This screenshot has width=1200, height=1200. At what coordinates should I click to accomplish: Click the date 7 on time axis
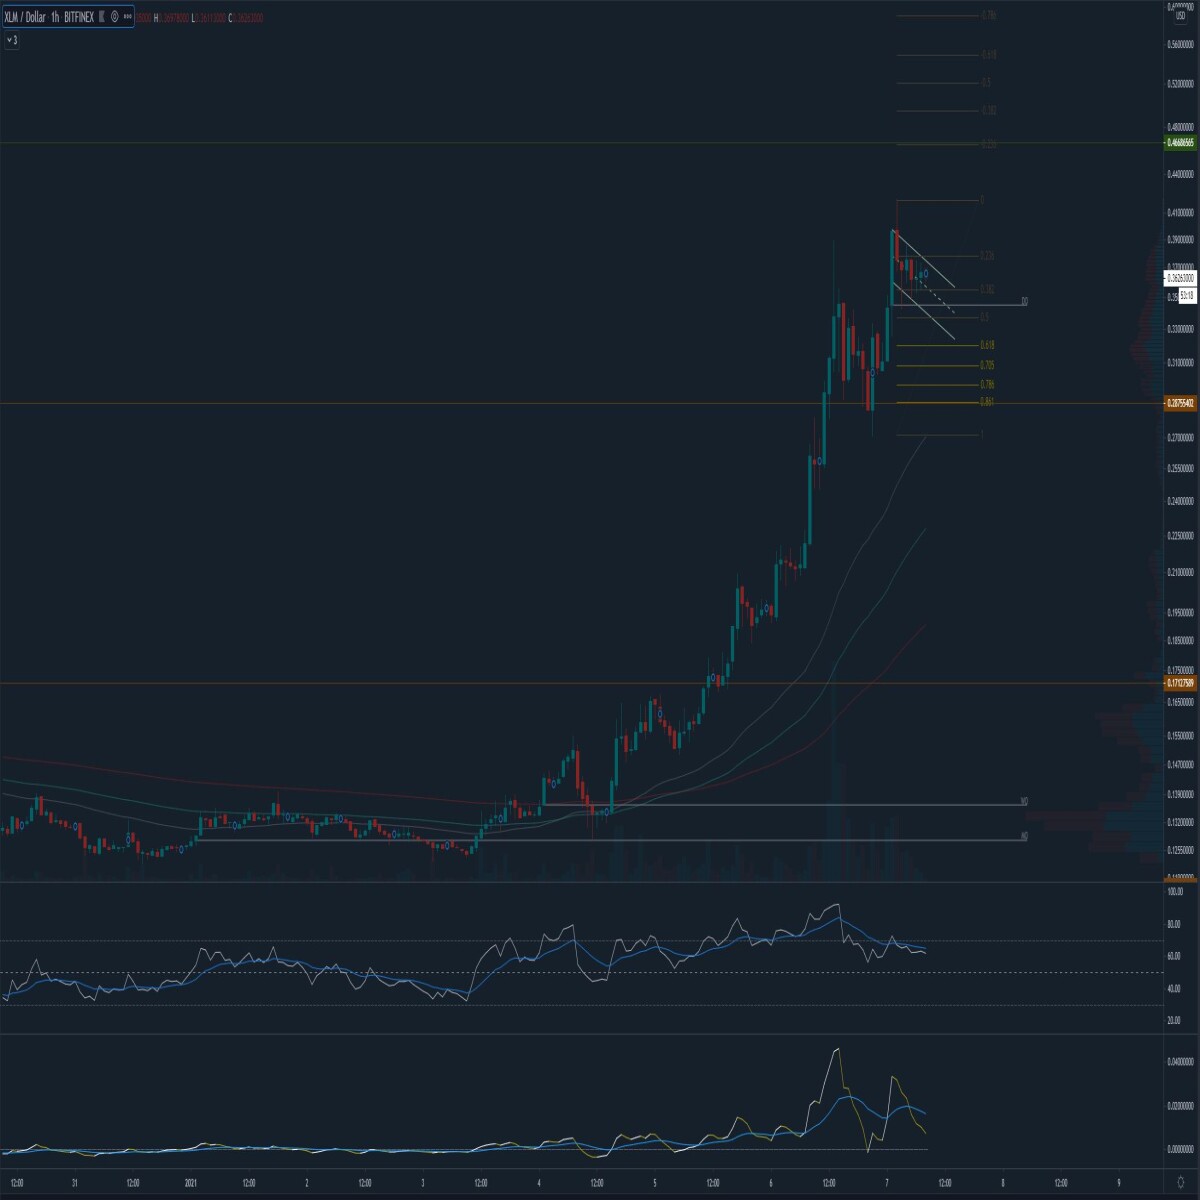(887, 1181)
